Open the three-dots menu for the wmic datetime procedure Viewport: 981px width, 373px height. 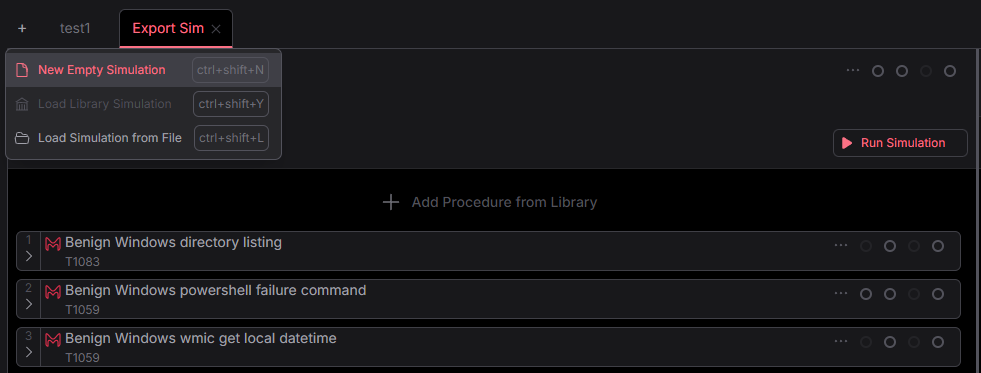point(841,341)
